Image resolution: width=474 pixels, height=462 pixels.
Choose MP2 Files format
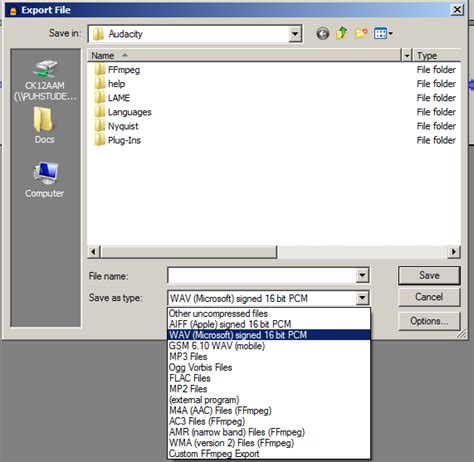click(x=269, y=389)
